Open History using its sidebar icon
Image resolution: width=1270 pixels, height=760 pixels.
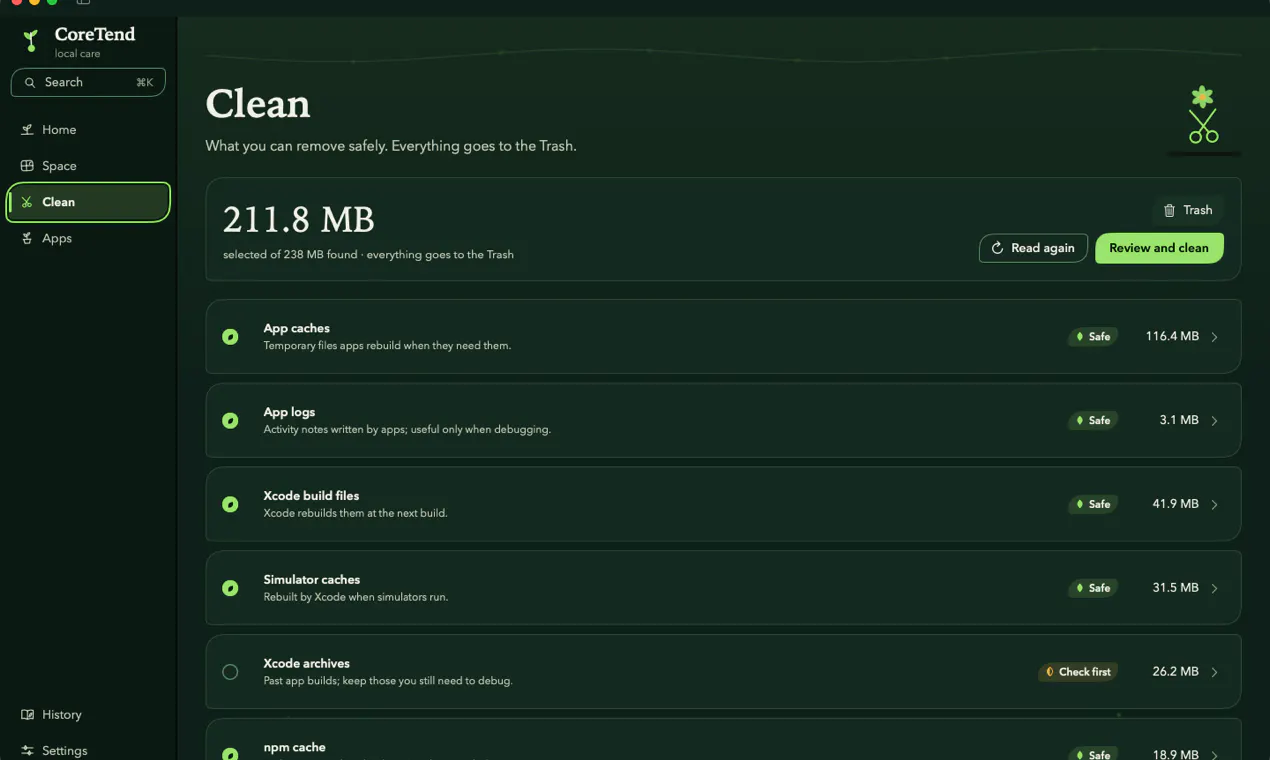pyautogui.click(x=27, y=715)
